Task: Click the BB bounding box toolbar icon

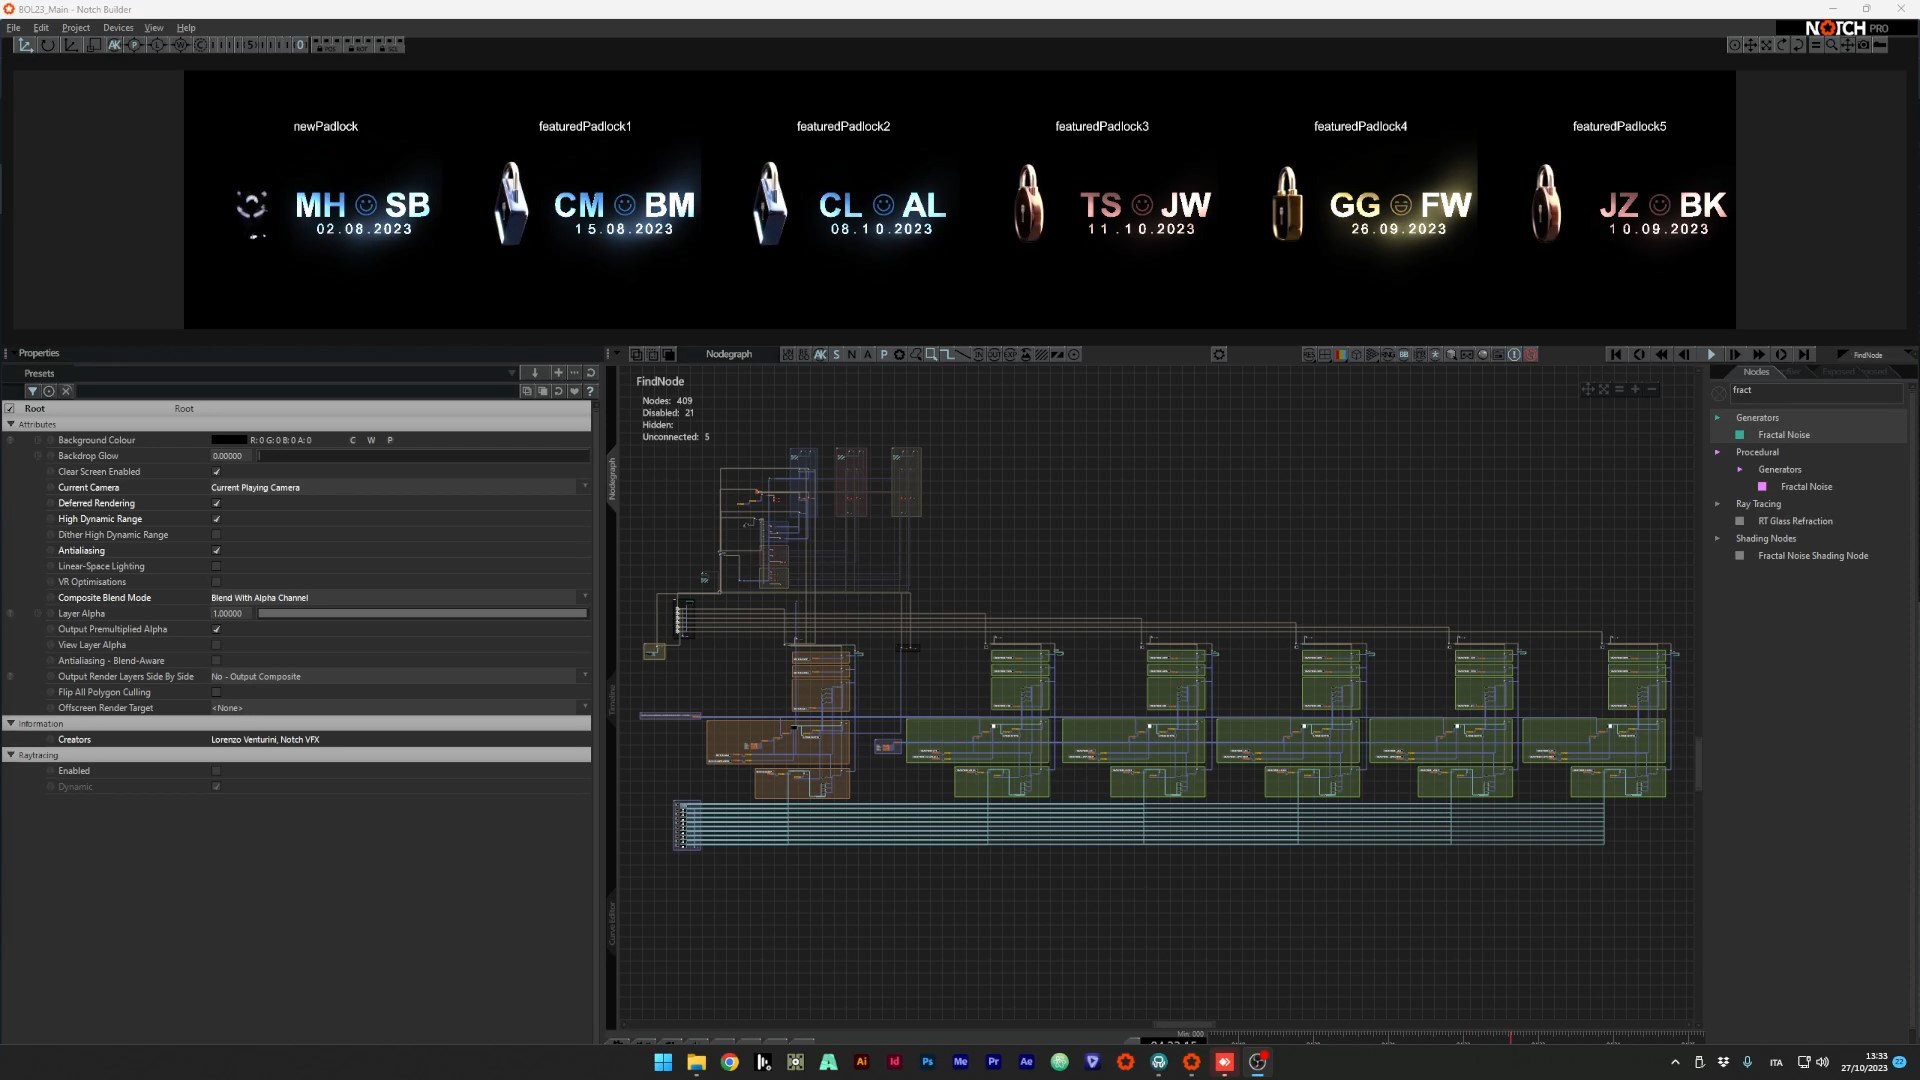Action: 1404,354
